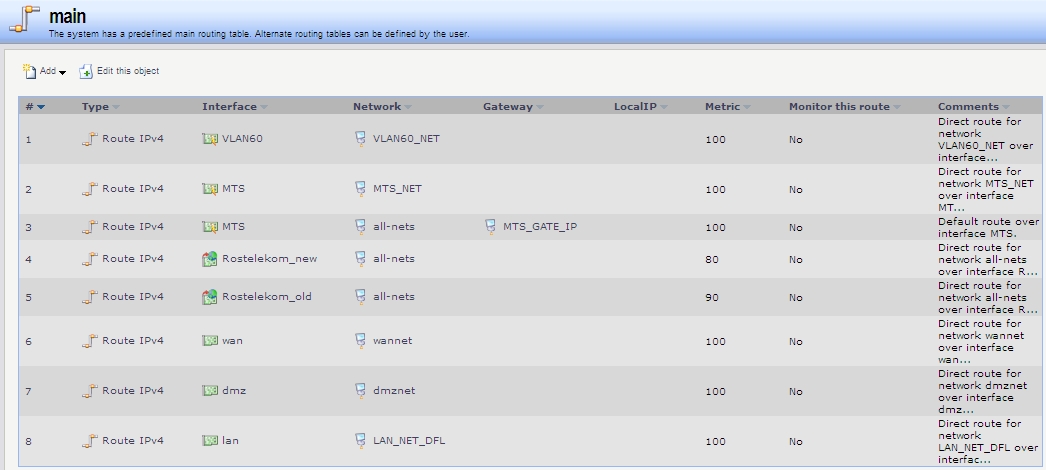Click the MTS_GATE_IP gateway icon
Viewport: 1046px width, 470px height.
[x=490, y=227]
